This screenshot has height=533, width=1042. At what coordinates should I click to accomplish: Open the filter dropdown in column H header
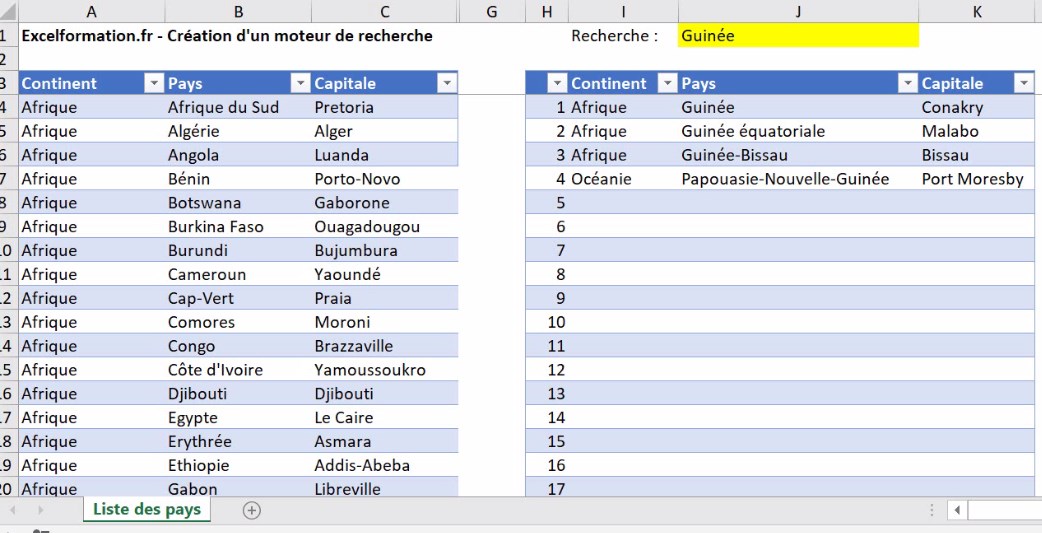coord(558,83)
